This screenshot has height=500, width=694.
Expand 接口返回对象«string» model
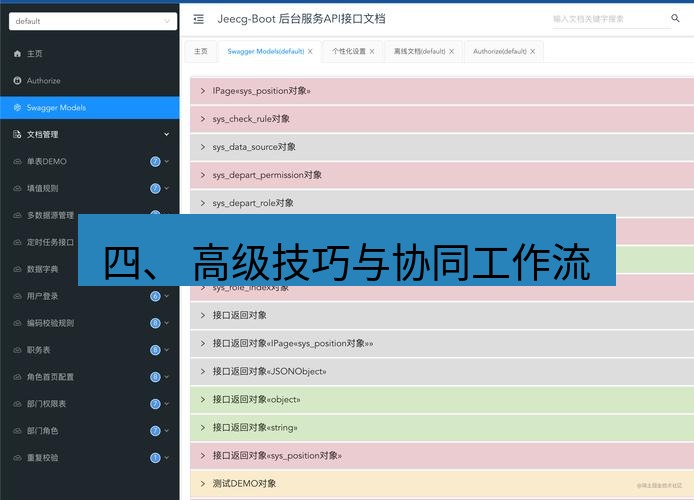(x=442, y=427)
